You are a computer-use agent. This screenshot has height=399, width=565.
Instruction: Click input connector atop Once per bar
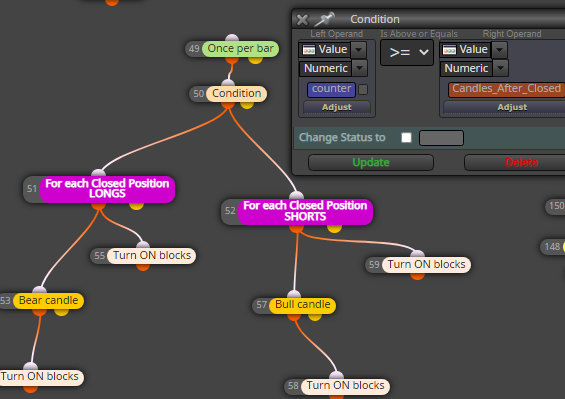click(x=232, y=37)
